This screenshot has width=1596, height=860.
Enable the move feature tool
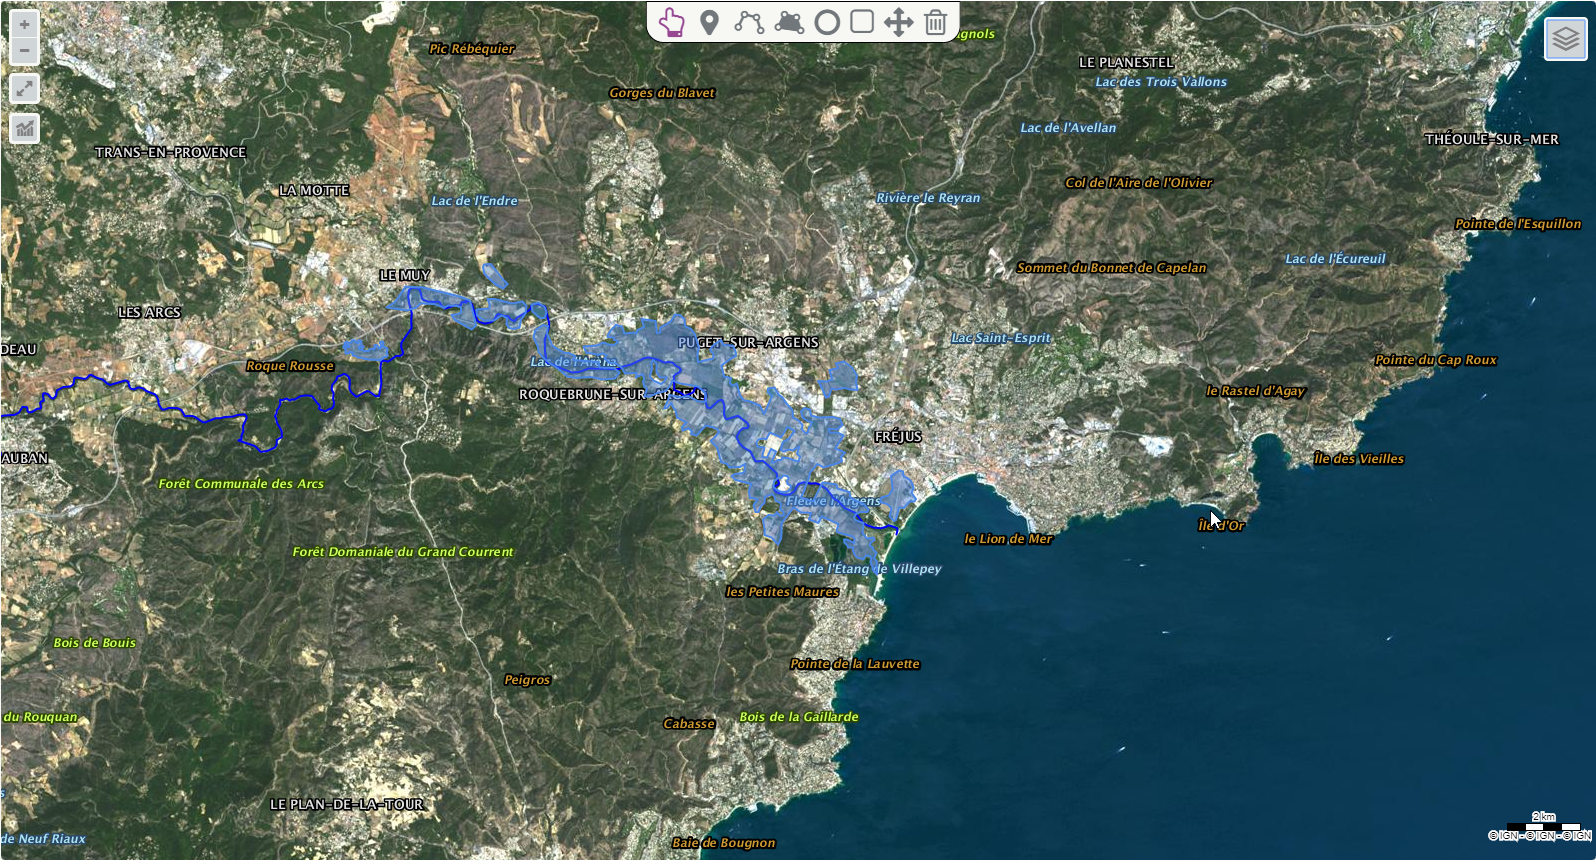(899, 22)
